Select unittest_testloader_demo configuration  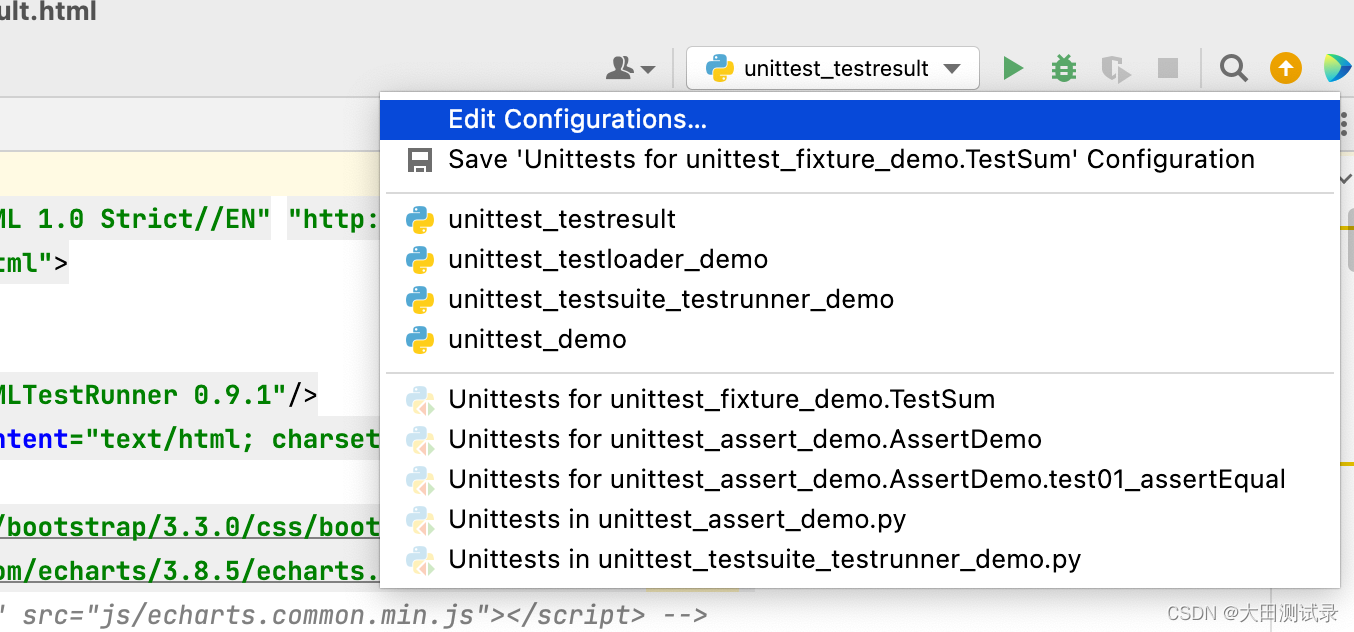(608, 260)
